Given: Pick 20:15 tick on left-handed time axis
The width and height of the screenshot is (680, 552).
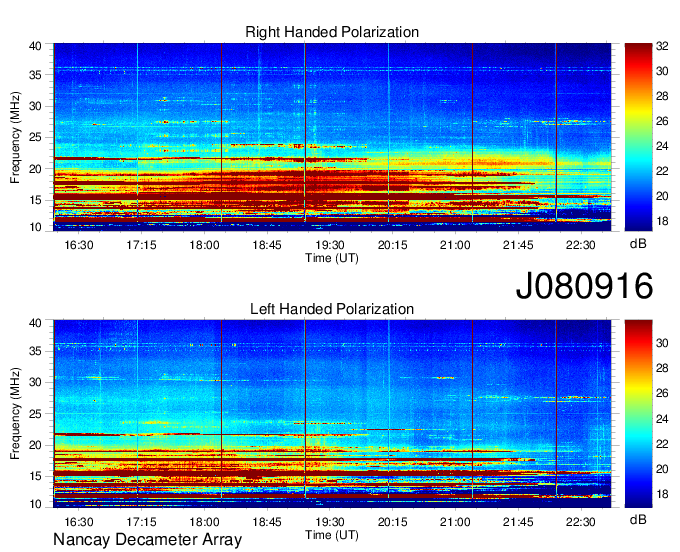Looking at the screenshot, I should (392, 522).
